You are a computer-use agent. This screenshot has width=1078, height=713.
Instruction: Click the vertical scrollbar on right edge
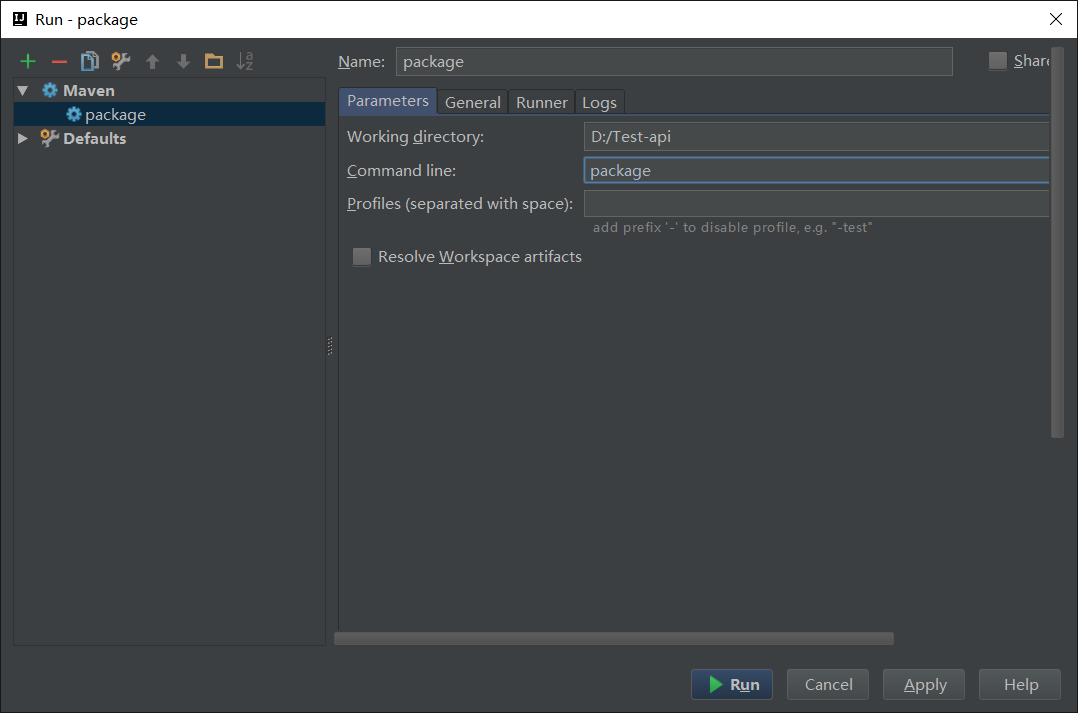[x=1057, y=241]
